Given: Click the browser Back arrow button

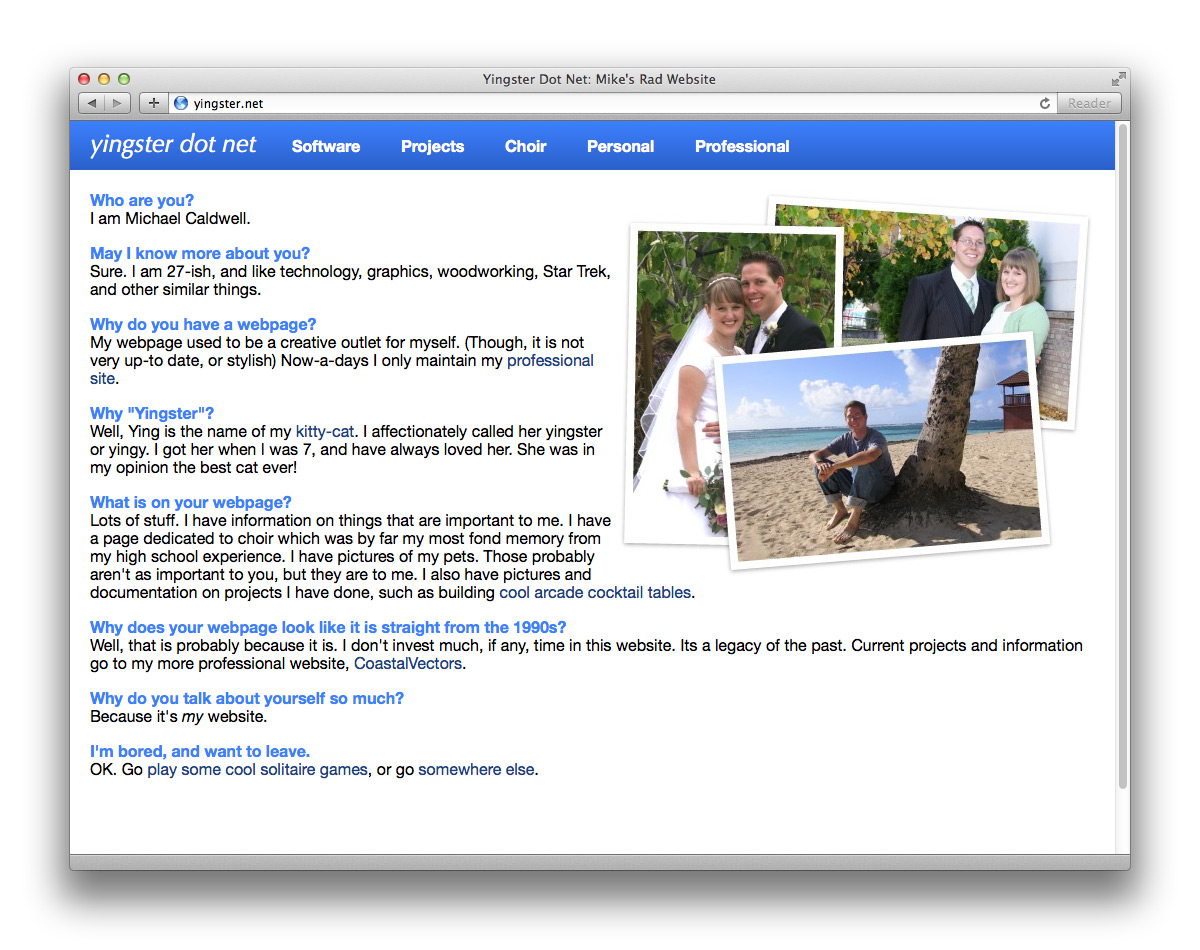Looking at the screenshot, I should [x=92, y=103].
